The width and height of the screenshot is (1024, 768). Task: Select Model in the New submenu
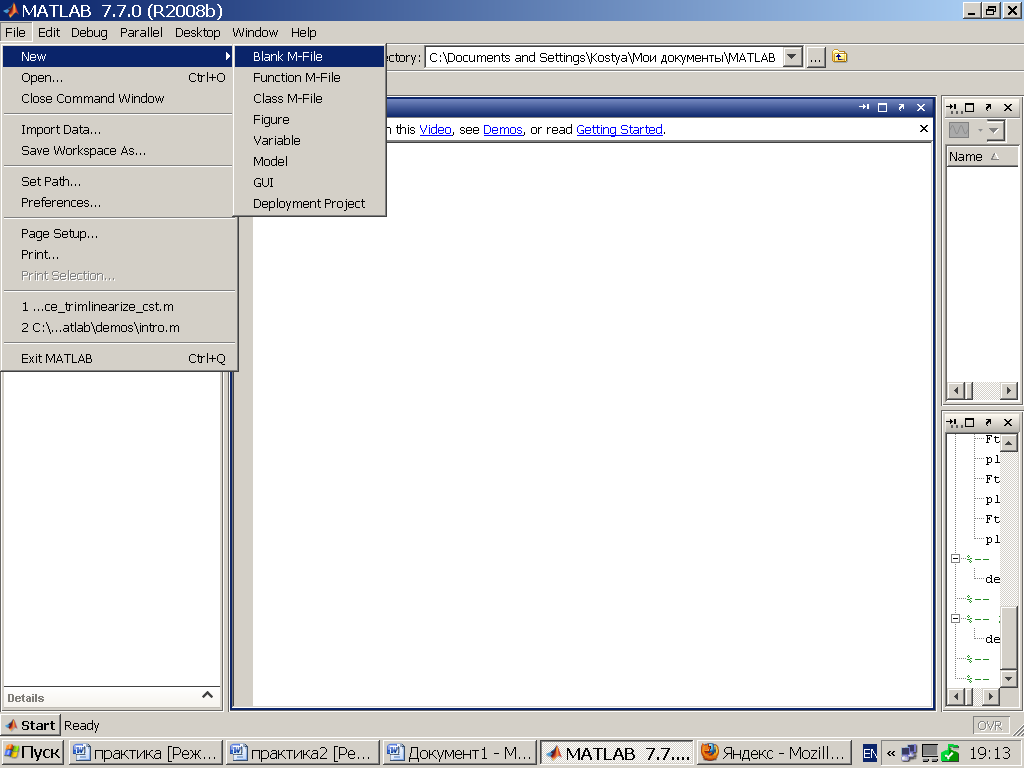click(x=310, y=161)
